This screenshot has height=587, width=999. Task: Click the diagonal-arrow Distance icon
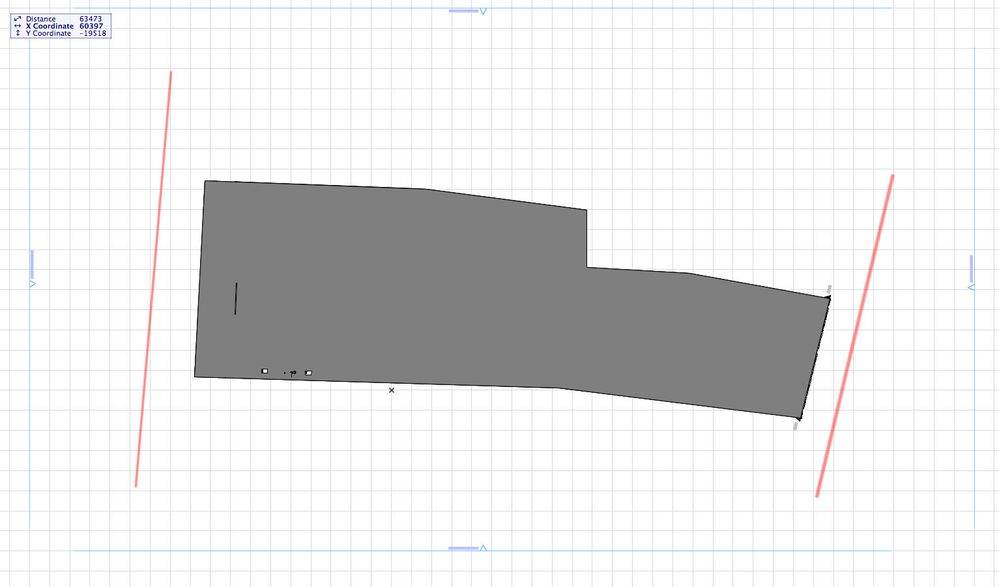pyautogui.click(x=17, y=18)
